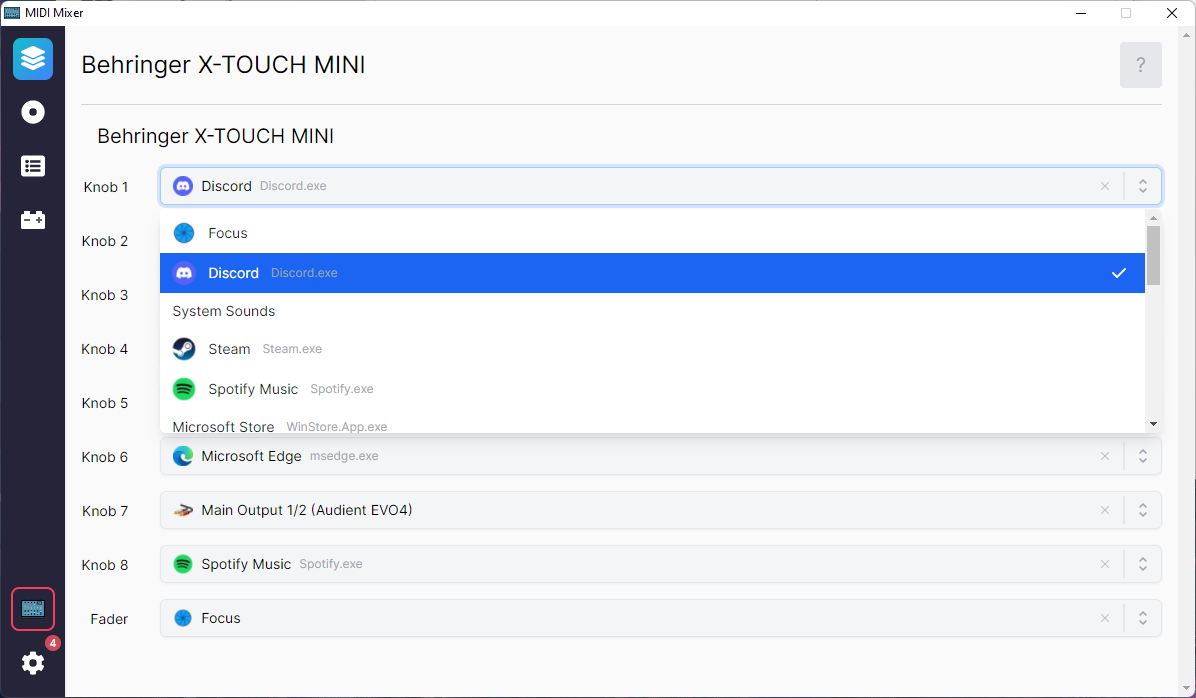Select Focus option in dropdown list
The image size is (1196, 698).
coord(652,233)
